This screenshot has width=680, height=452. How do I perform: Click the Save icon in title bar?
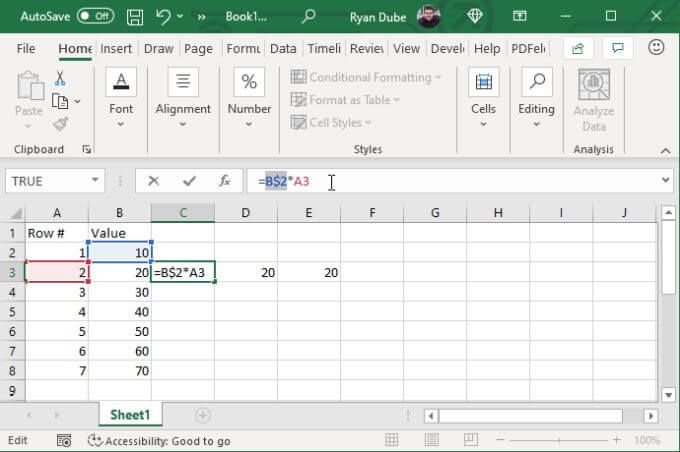tap(134, 16)
